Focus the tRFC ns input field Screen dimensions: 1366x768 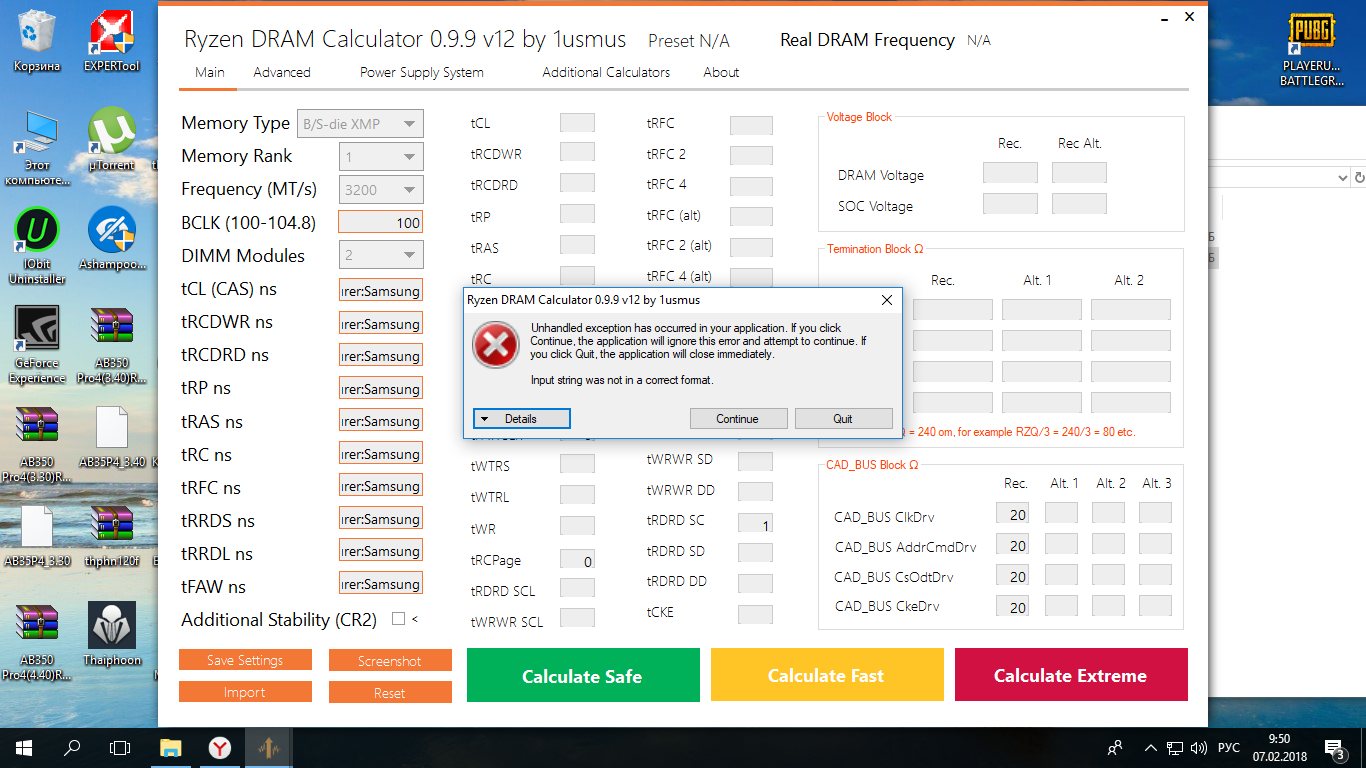tap(381, 486)
